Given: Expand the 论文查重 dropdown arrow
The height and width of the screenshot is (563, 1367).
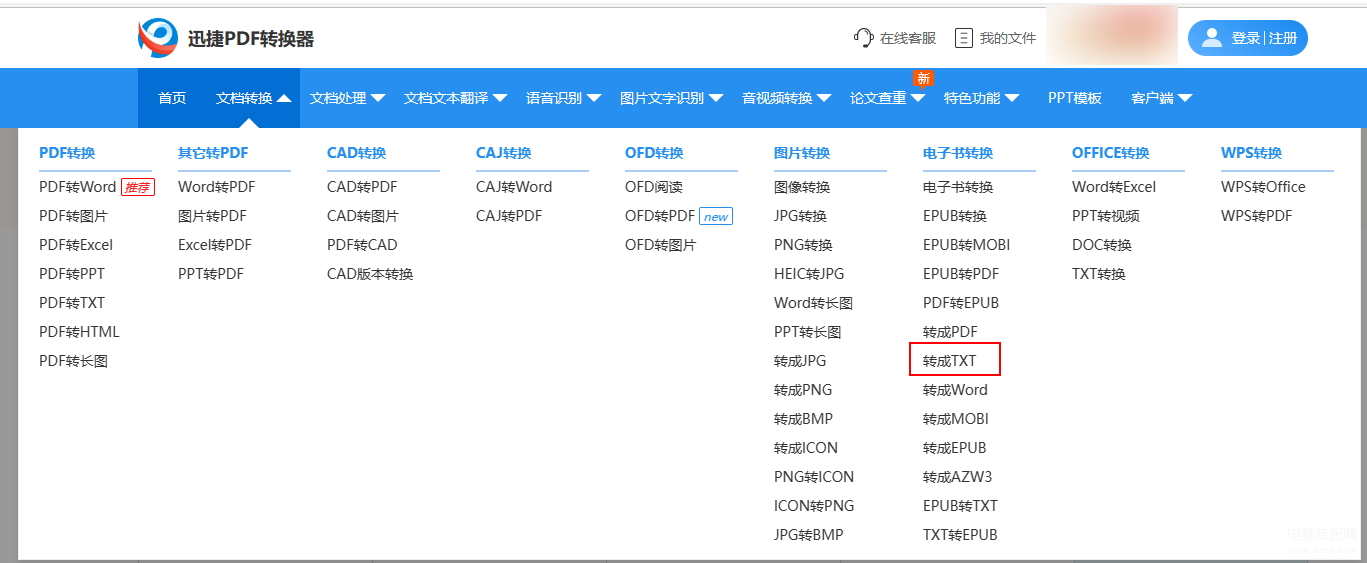Looking at the screenshot, I should tap(918, 98).
